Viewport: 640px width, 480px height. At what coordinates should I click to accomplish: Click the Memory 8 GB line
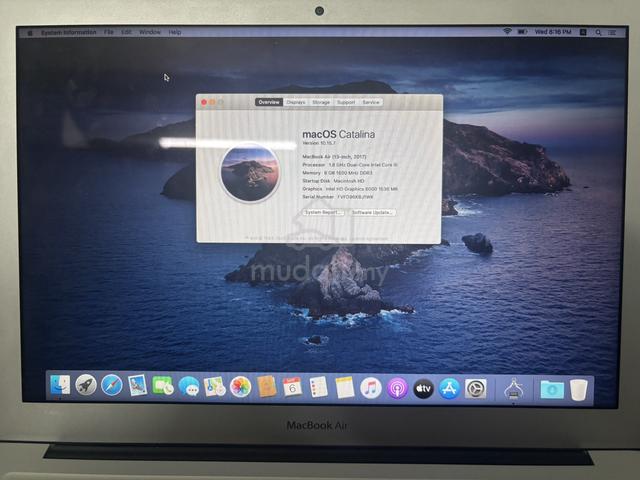click(337, 173)
